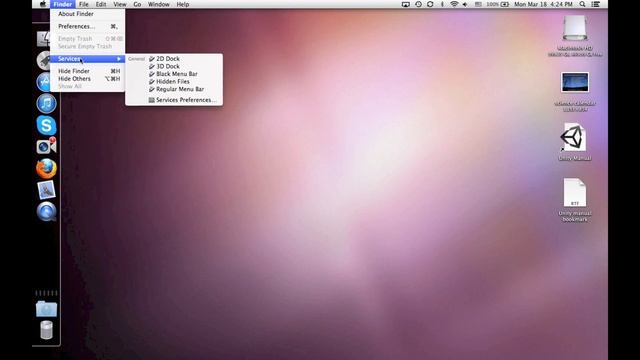
Task: Open the Help menu
Action: 182,4
